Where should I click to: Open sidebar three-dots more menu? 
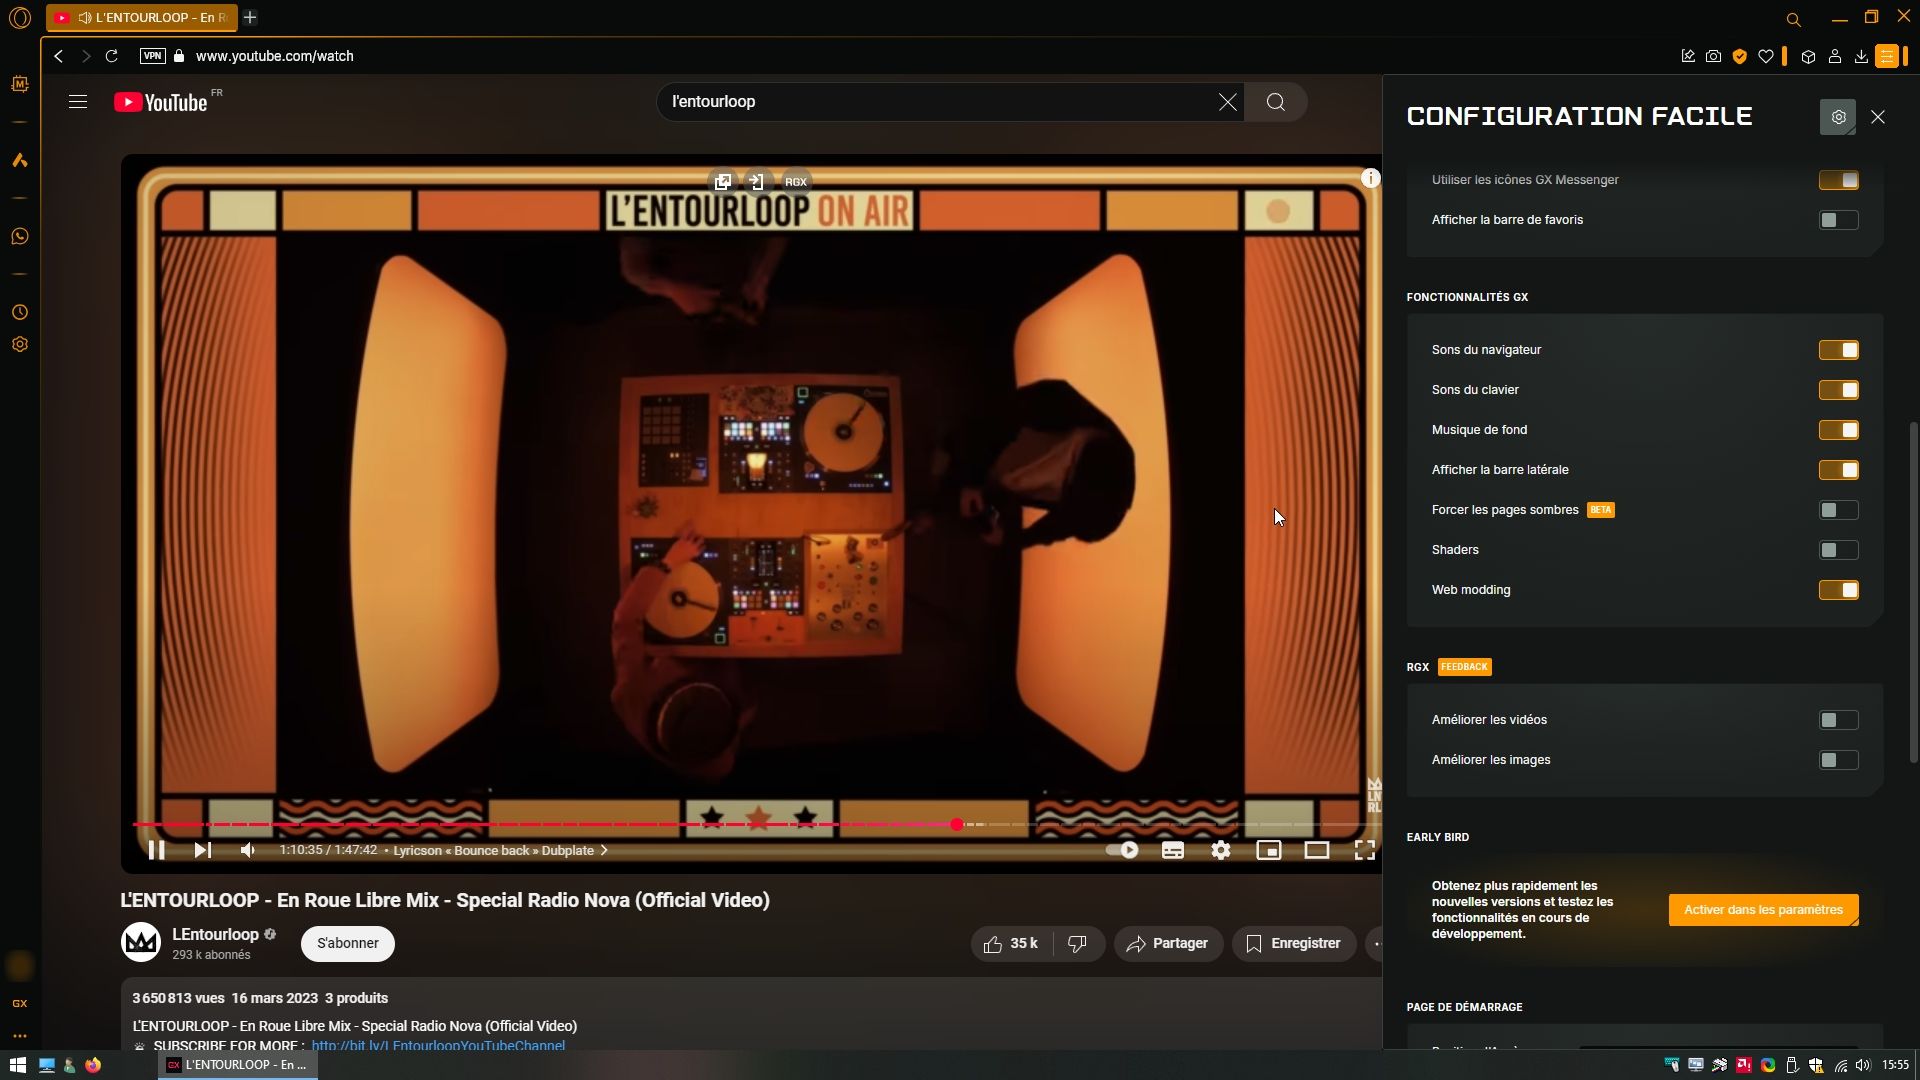20,1036
